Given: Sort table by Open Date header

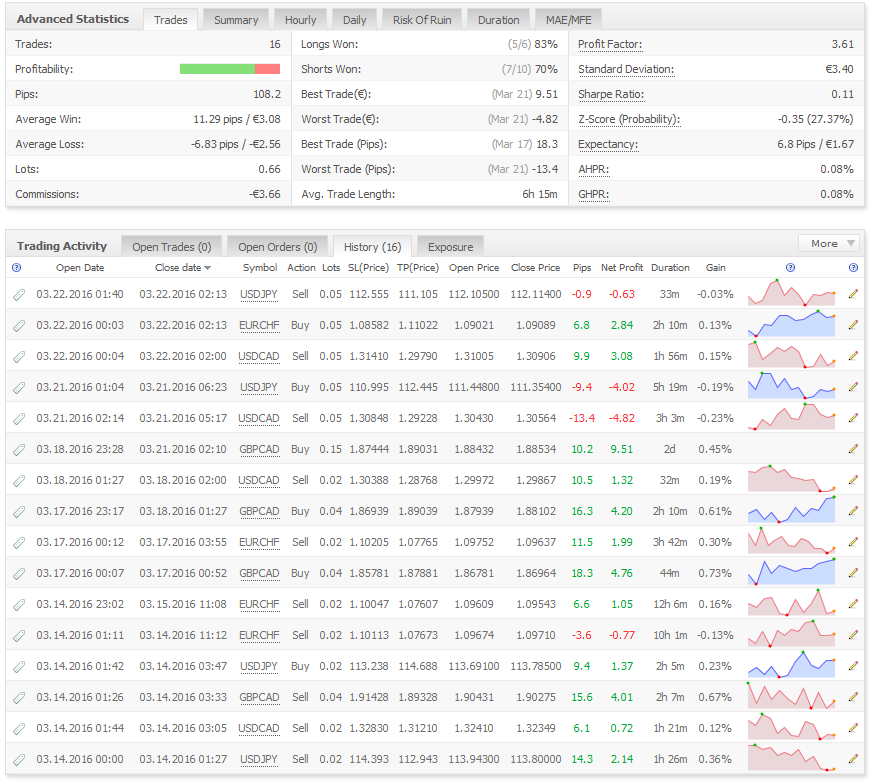Looking at the screenshot, I should point(80,268).
